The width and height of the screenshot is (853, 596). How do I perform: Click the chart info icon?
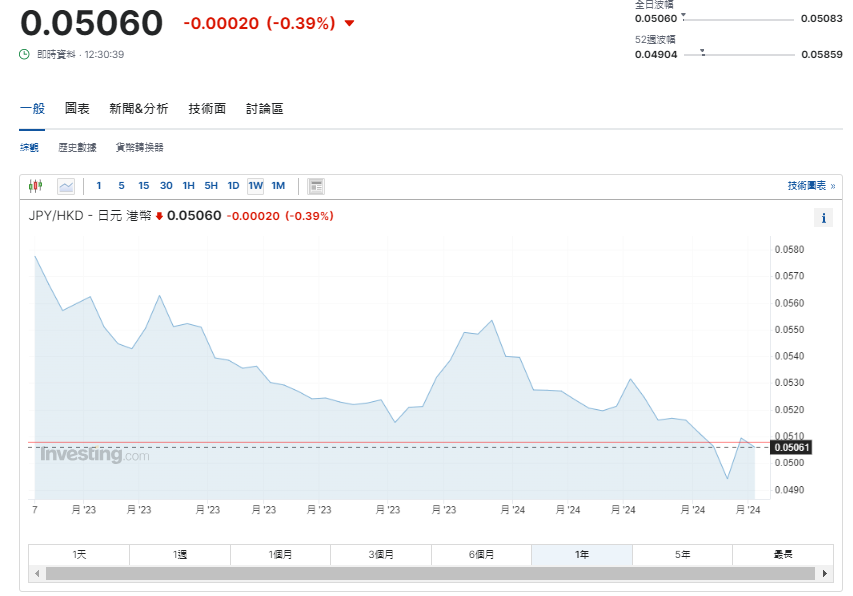pyautogui.click(x=823, y=217)
